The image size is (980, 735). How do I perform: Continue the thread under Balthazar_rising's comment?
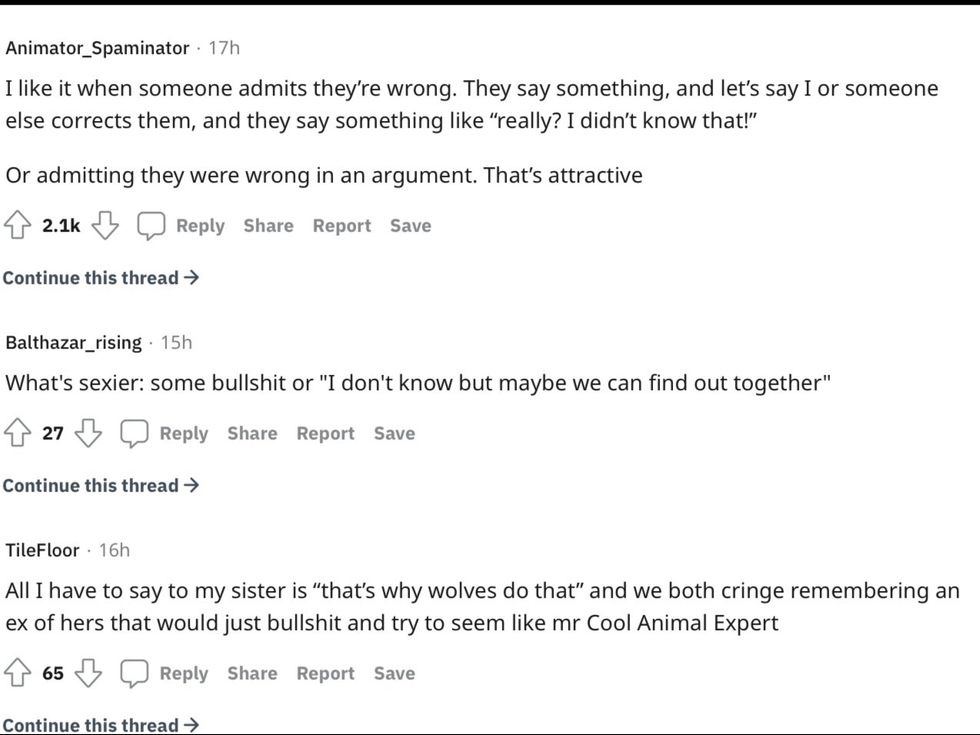[x=100, y=486]
